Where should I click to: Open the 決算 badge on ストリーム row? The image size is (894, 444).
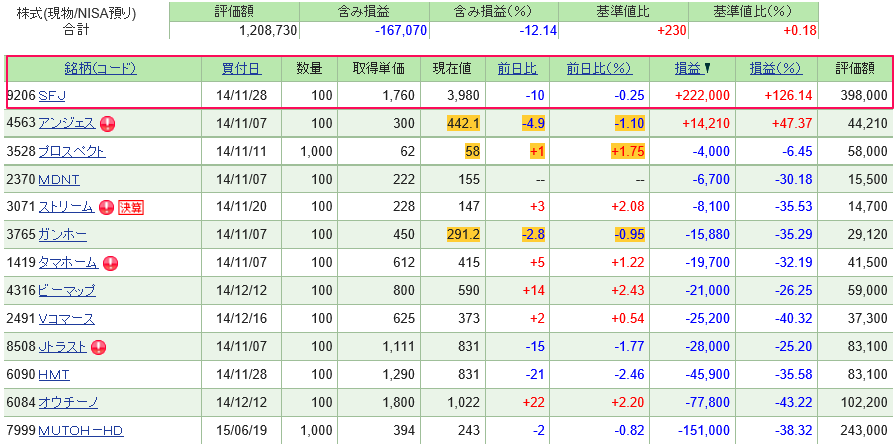pyautogui.click(x=131, y=208)
